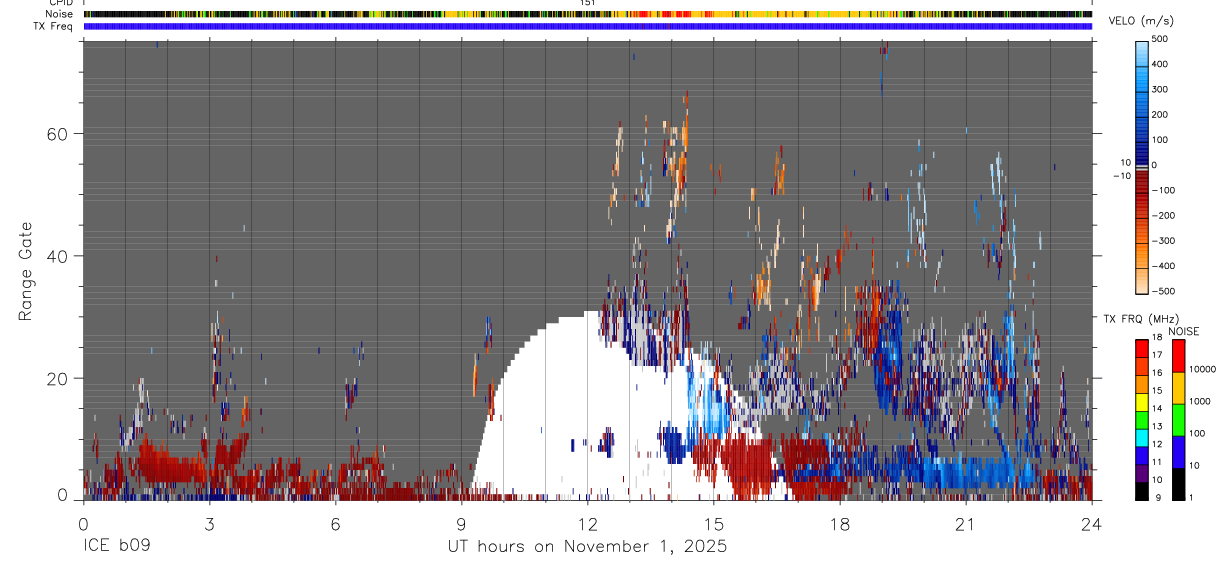1228x567 pixels.
Task: Click the 400 tick on velocity scale
Action: pyautogui.click(x=1162, y=64)
